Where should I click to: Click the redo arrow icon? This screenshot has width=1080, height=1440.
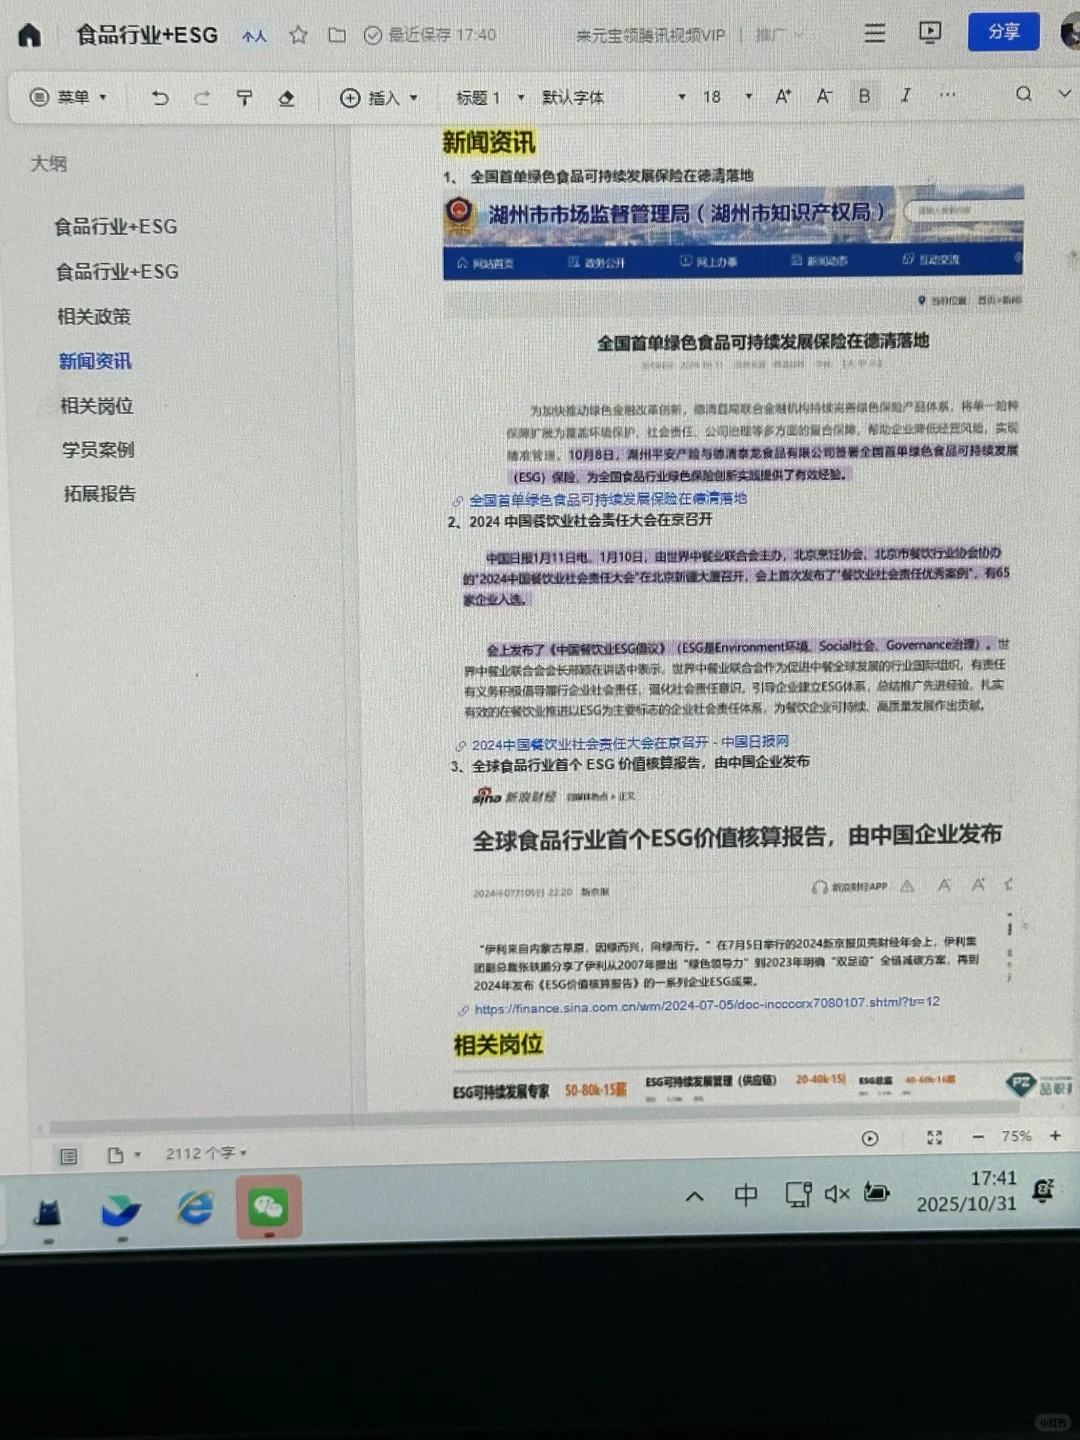tap(202, 97)
